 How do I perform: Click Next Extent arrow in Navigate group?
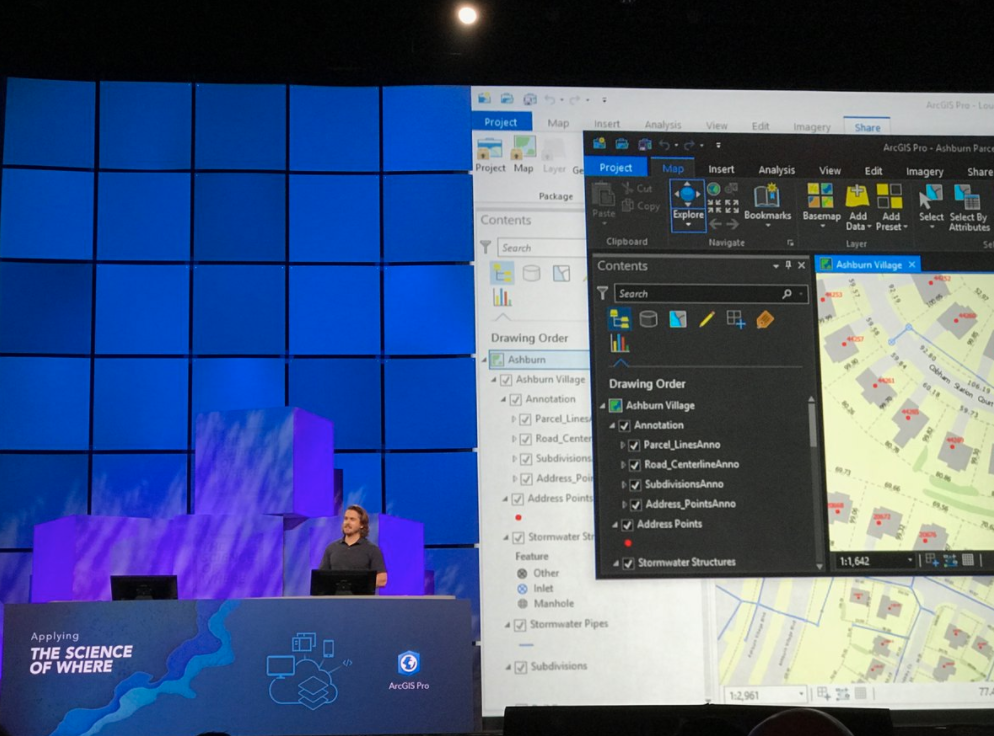tap(732, 224)
